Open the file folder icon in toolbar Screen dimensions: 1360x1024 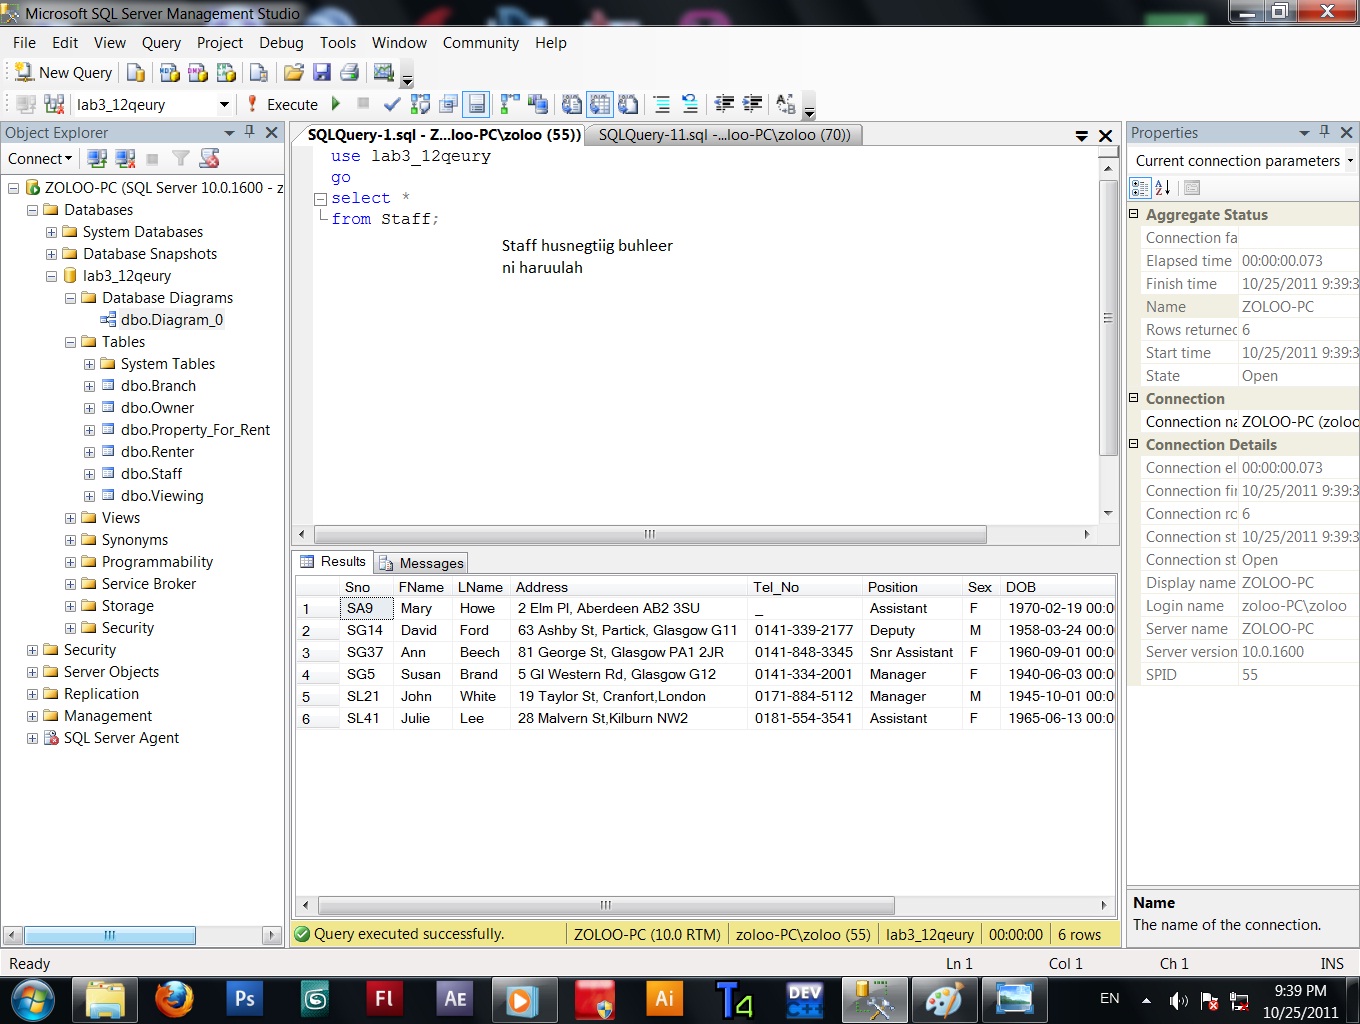293,72
